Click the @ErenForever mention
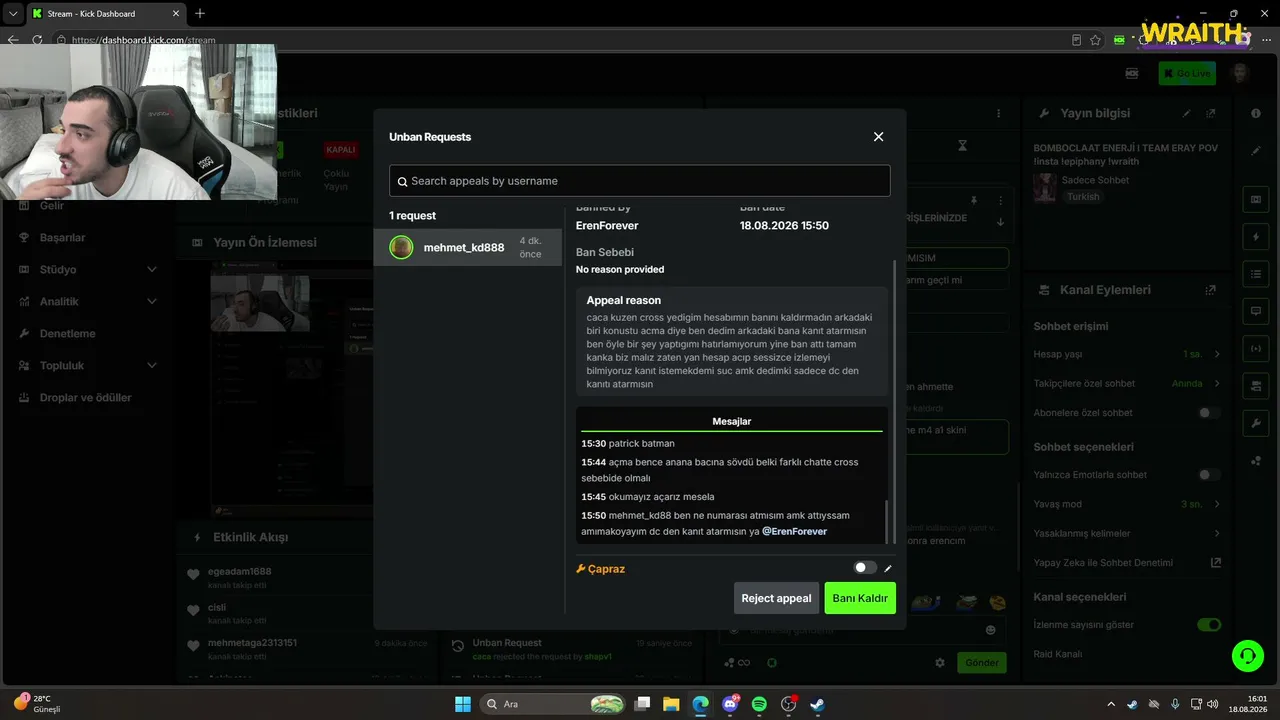This screenshot has height=720, width=1280. [x=795, y=531]
